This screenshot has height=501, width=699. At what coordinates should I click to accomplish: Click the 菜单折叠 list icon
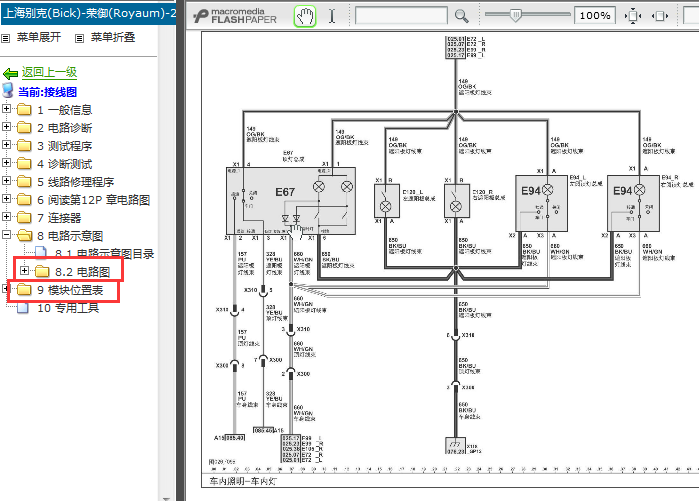79,38
